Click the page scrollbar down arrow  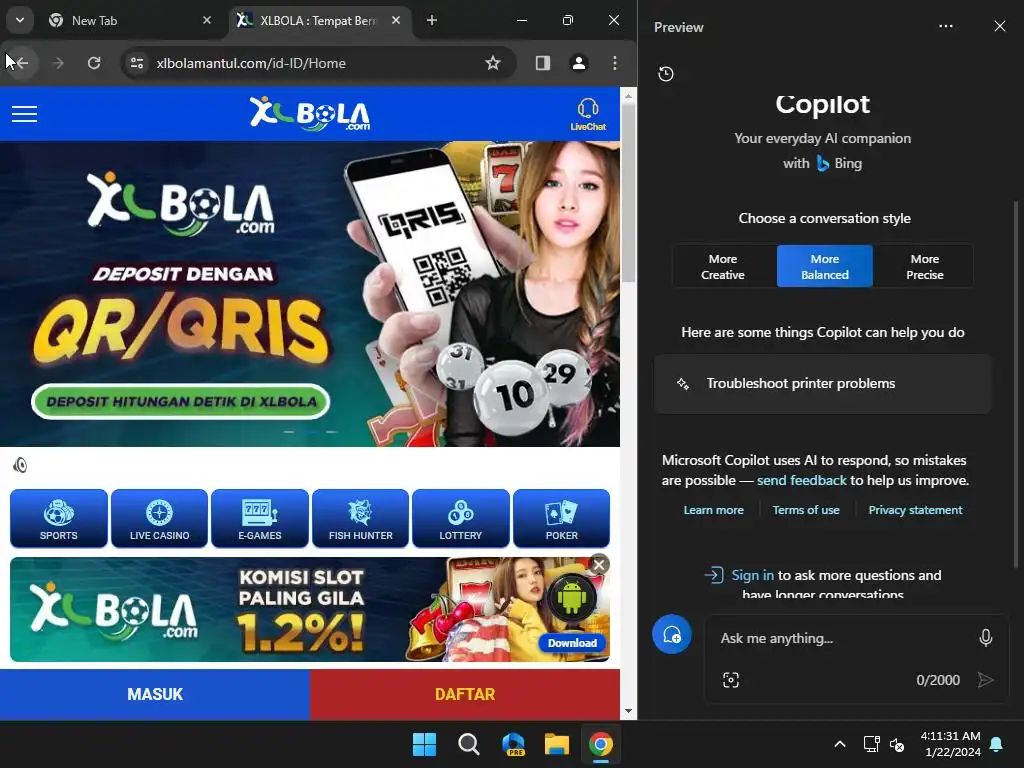[x=628, y=711]
